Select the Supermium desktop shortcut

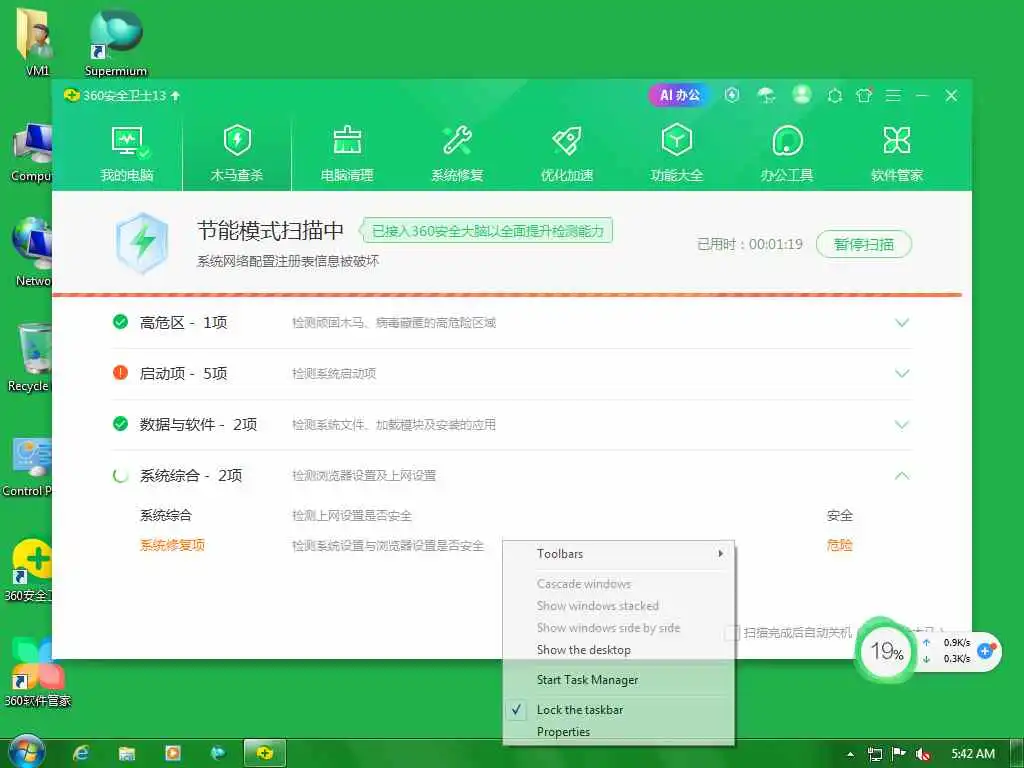[116, 43]
